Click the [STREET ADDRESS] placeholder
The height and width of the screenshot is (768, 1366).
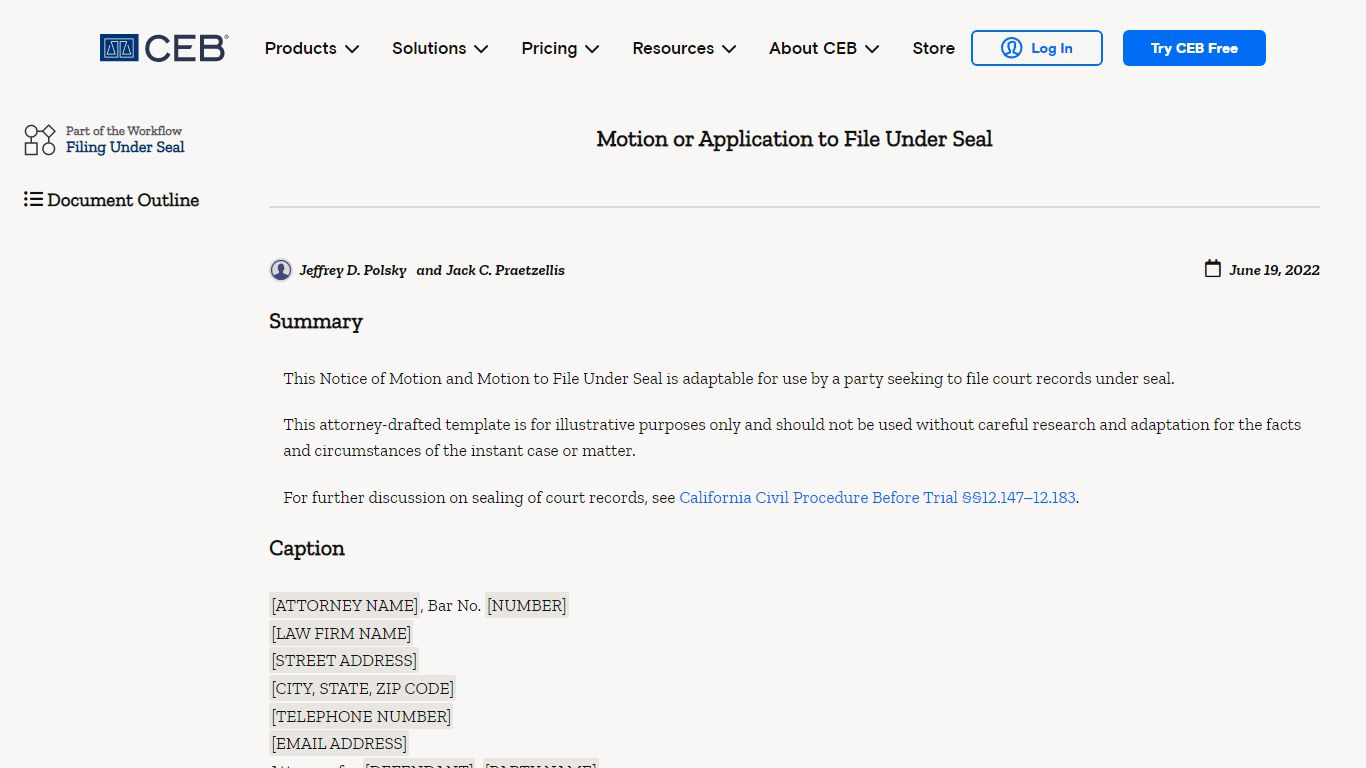pos(344,660)
